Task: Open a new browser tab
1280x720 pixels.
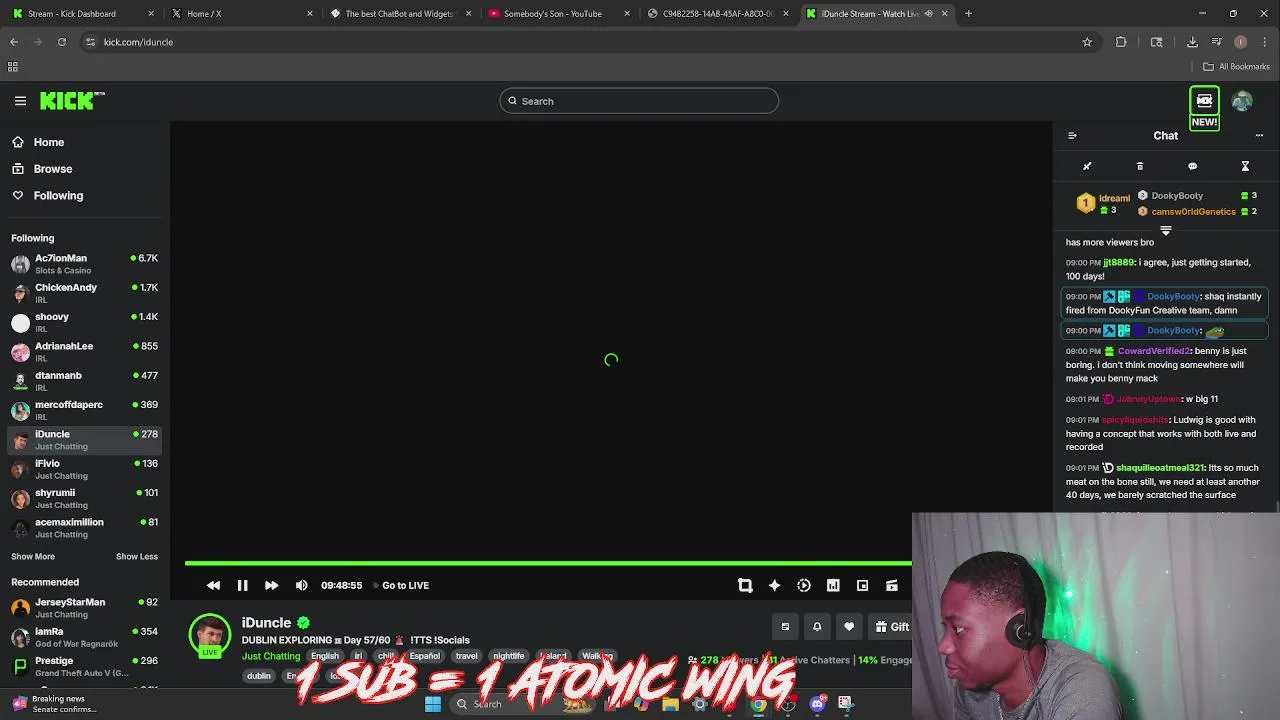Action: [968, 14]
